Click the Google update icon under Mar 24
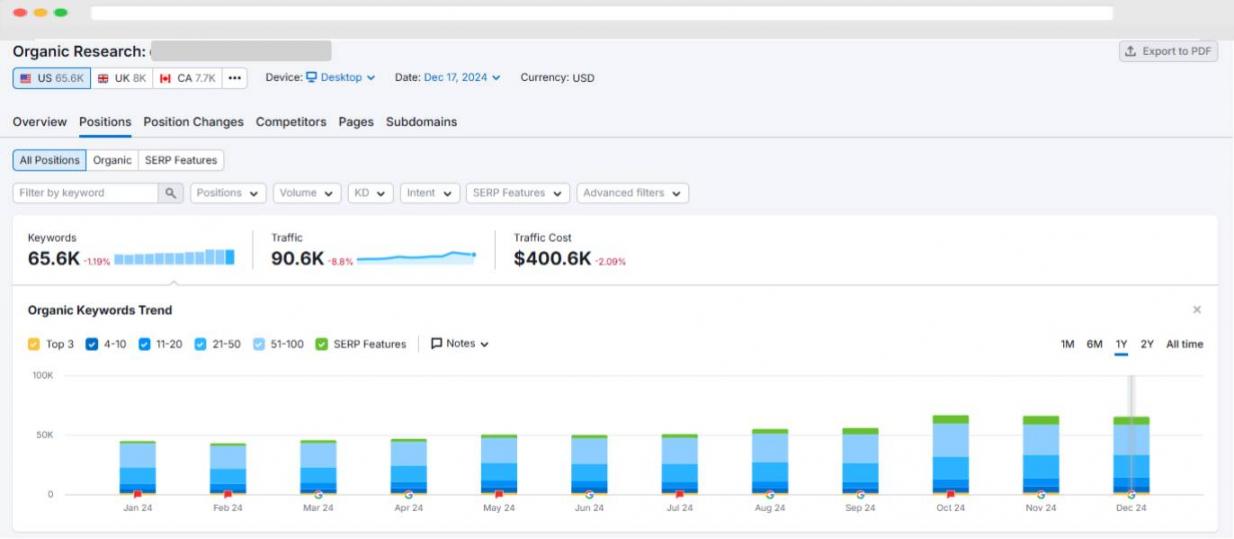This screenshot has width=1234, height=539. point(318,494)
